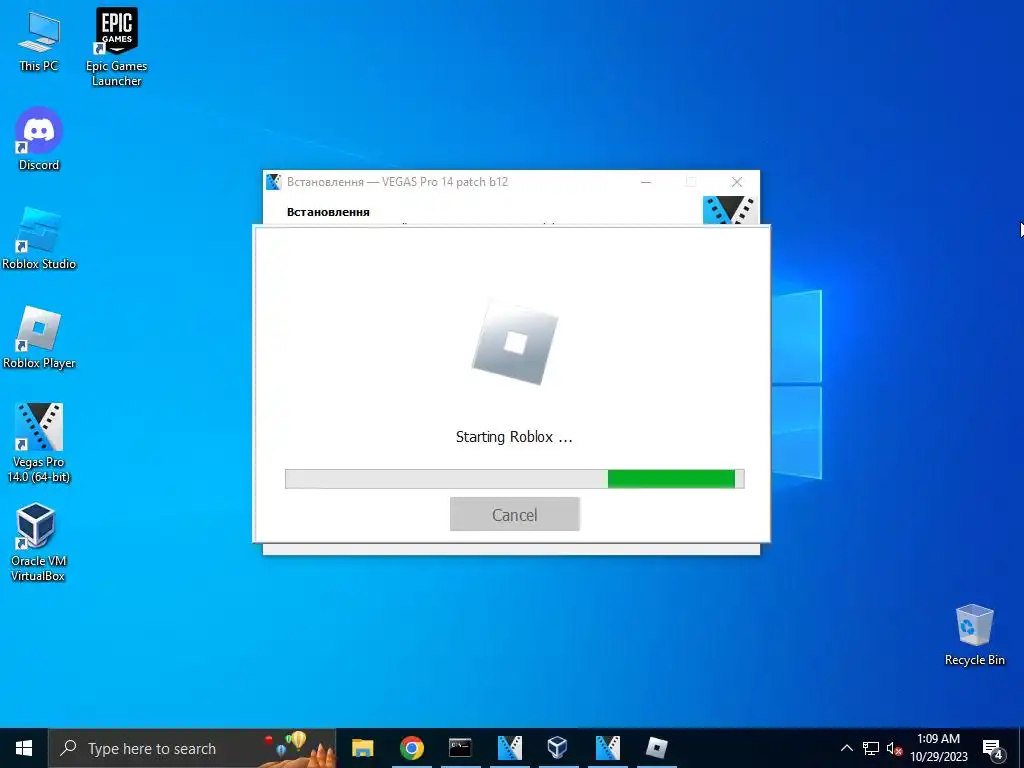The height and width of the screenshot is (768, 1024).
Task: Open VirtualBox from the taskbar
Action: point(558,748)
